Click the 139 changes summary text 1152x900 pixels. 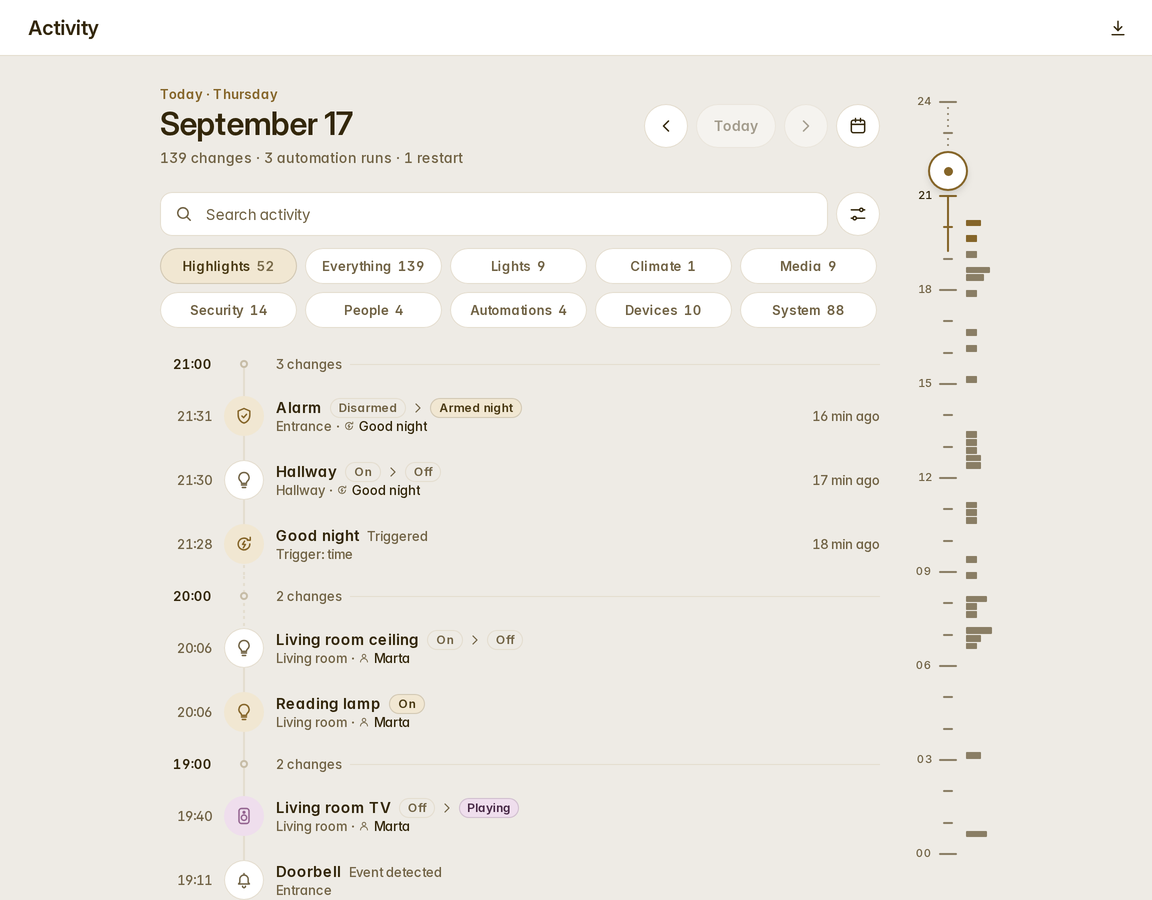coord(206,158)
